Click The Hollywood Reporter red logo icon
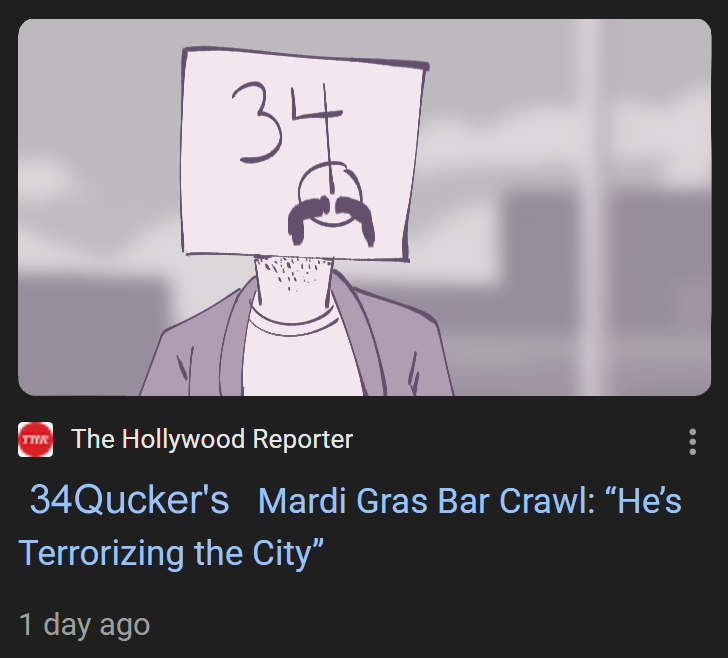Image resolution: width=728 pixels, height=658 pixels. point(35,439)
